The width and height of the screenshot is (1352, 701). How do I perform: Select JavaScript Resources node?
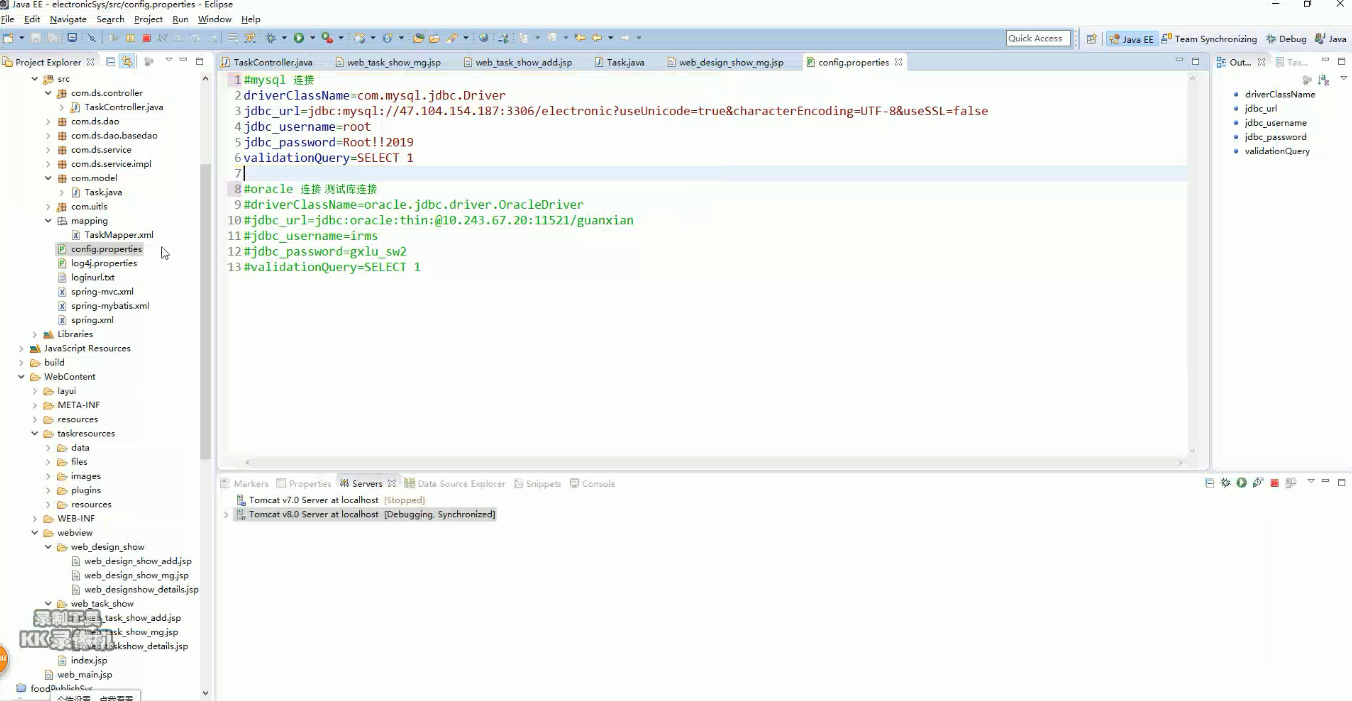click(80, 348)
